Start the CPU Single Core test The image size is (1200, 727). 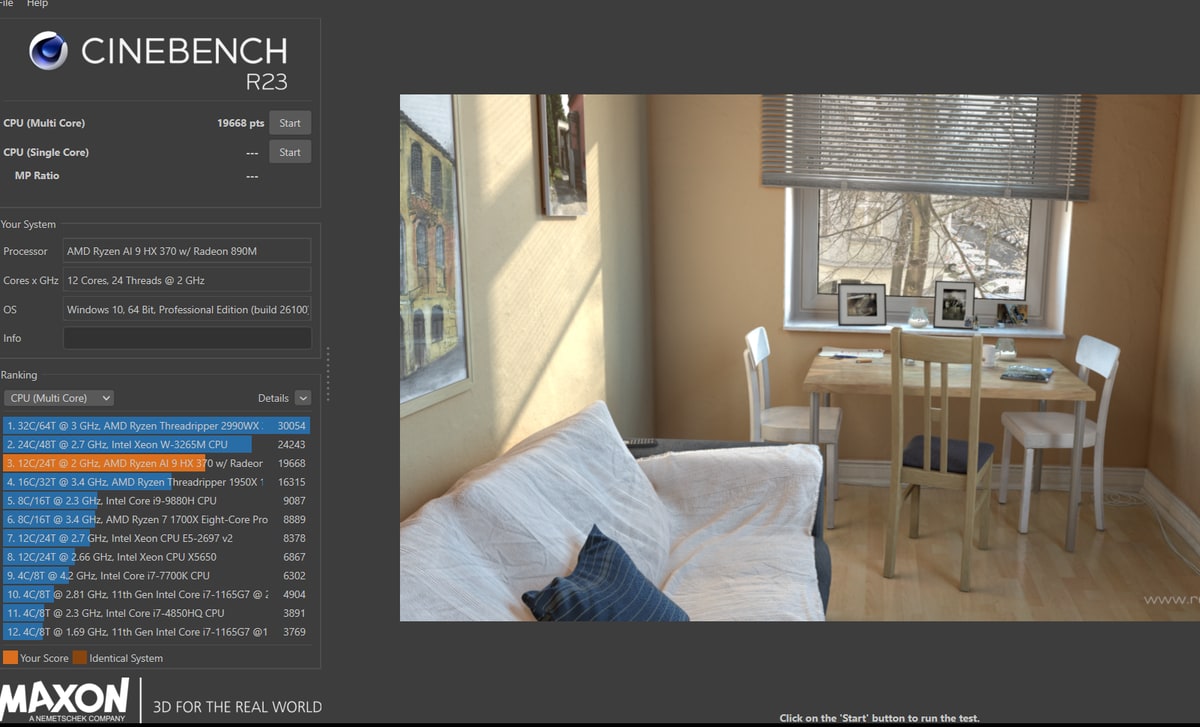click(x=290, y=152)
